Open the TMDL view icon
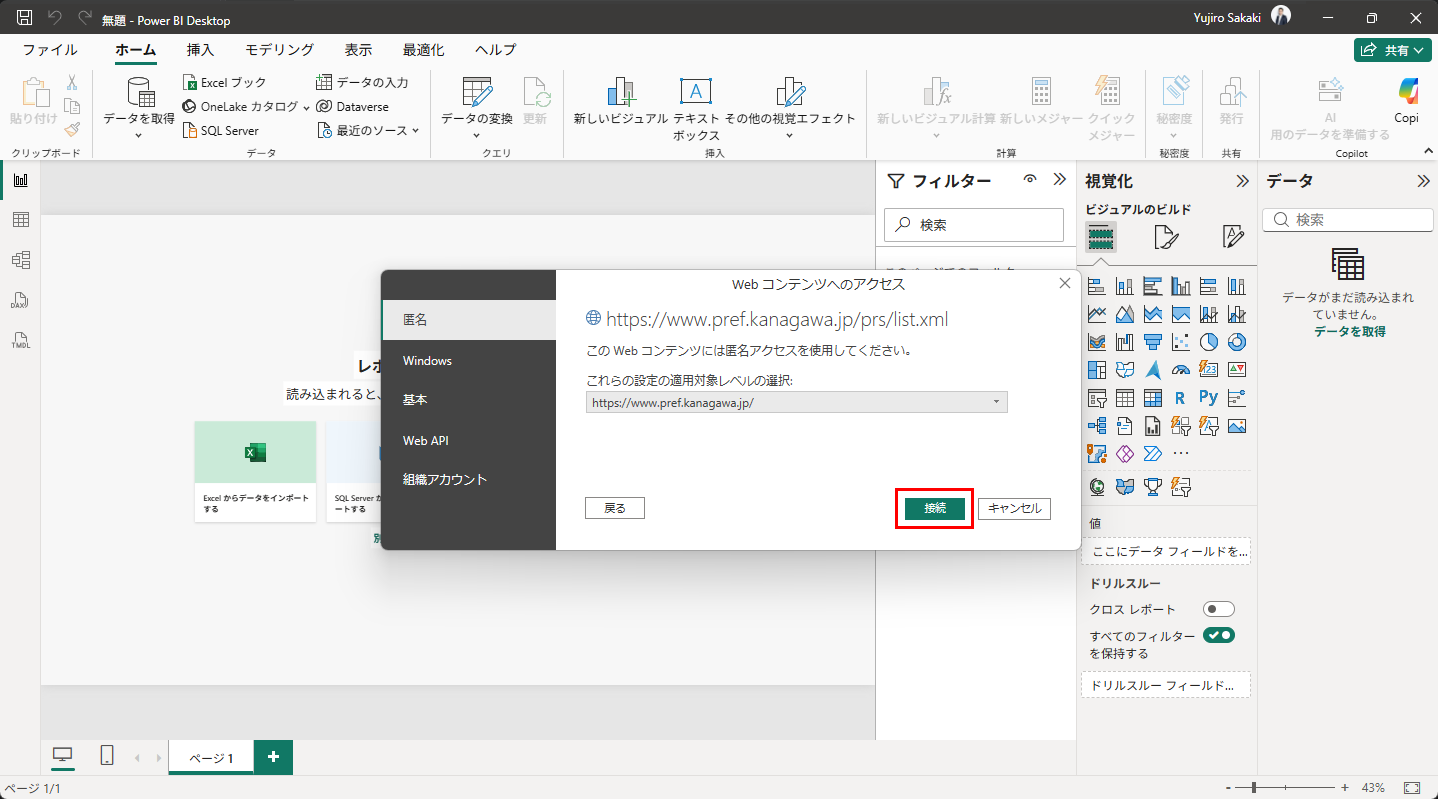This screenshot has height=799, width=1438. [x=20, y=340]
